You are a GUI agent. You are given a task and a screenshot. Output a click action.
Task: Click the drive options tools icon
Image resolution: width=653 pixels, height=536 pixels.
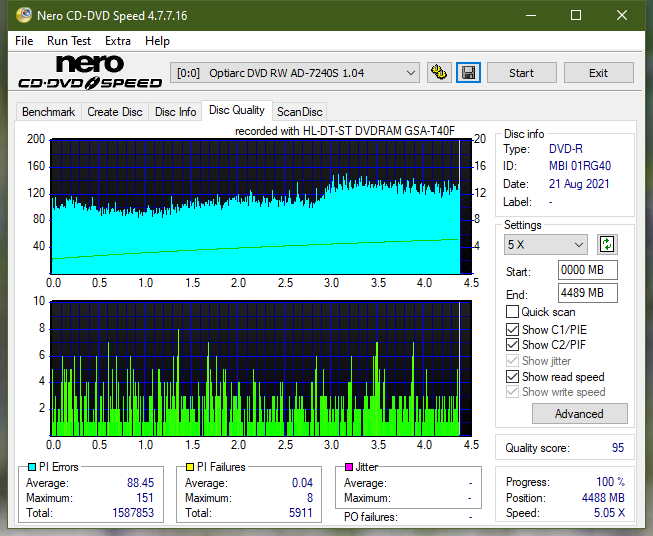(x=439, y=73)
